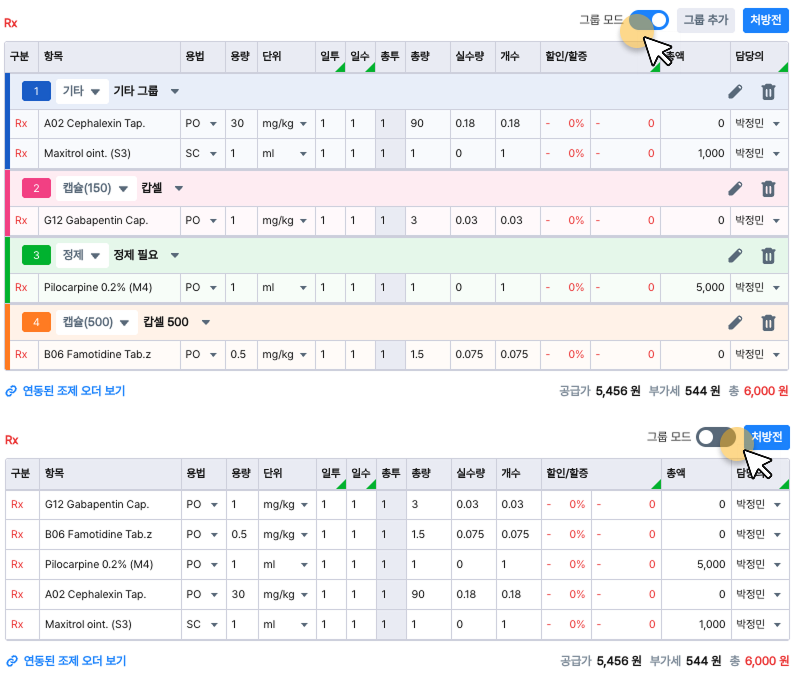The height and width of the screenshot is (682, 799).
Task: Click 공급가 5,456 원 under ungrouped table
Action: pos(601,661)
